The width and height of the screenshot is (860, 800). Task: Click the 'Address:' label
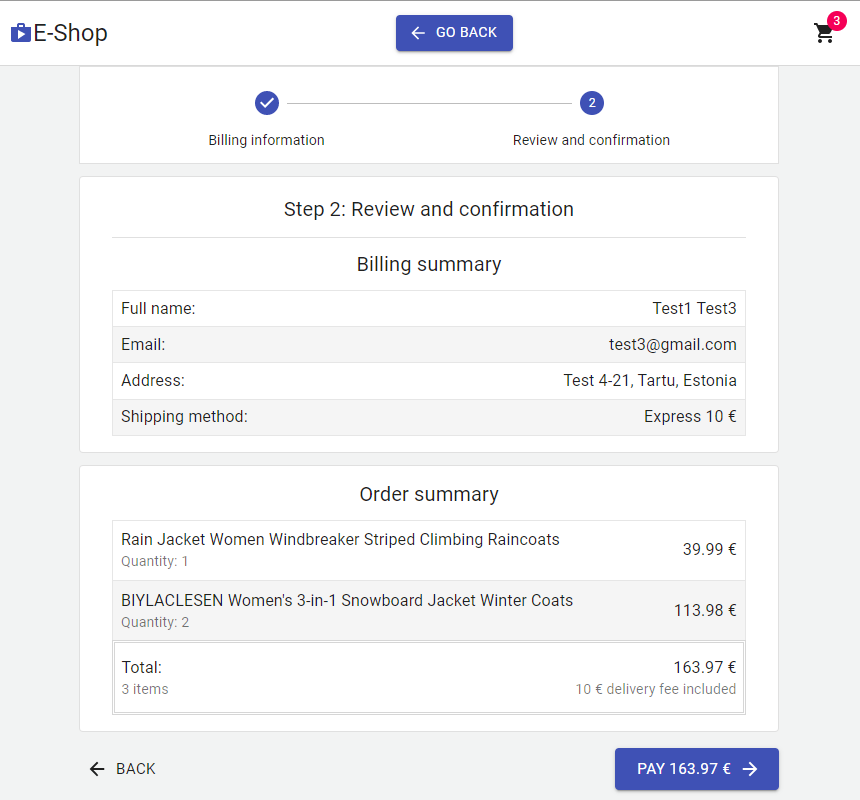click(x=153, y=381)
